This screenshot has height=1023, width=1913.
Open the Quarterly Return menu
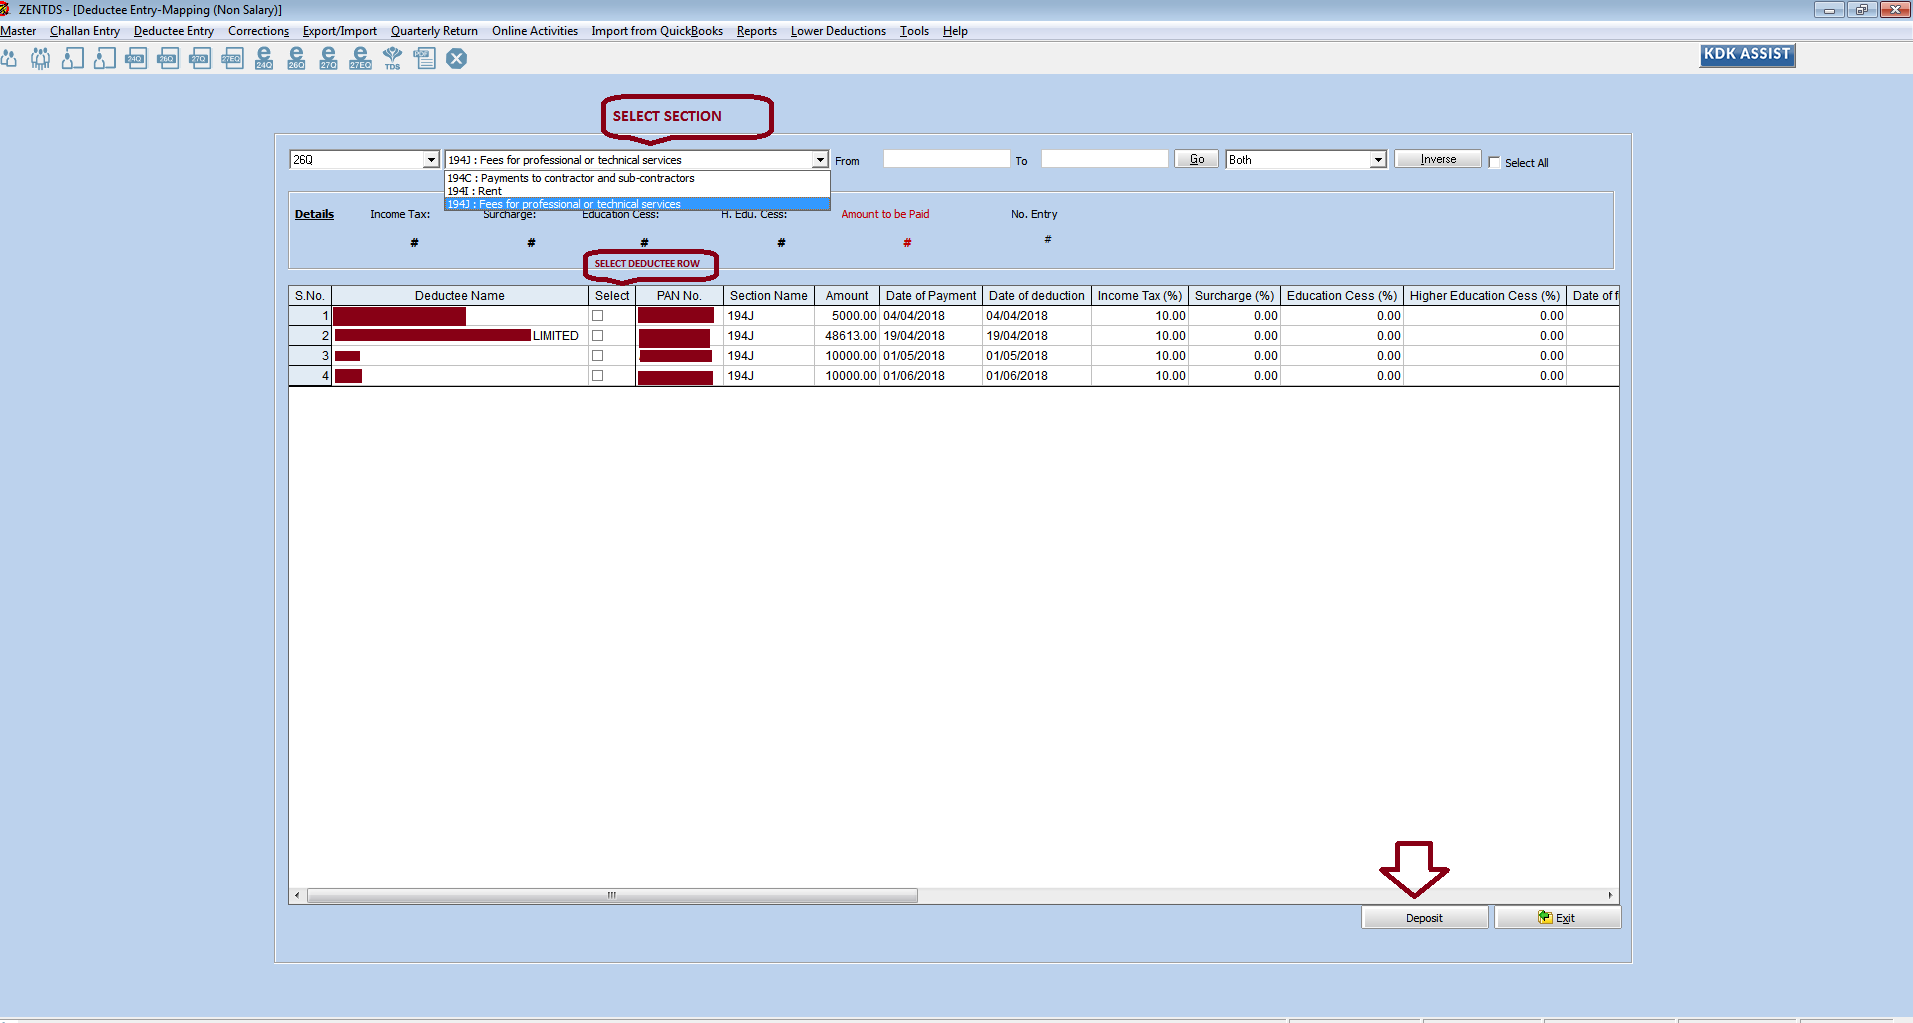[434, 31]
